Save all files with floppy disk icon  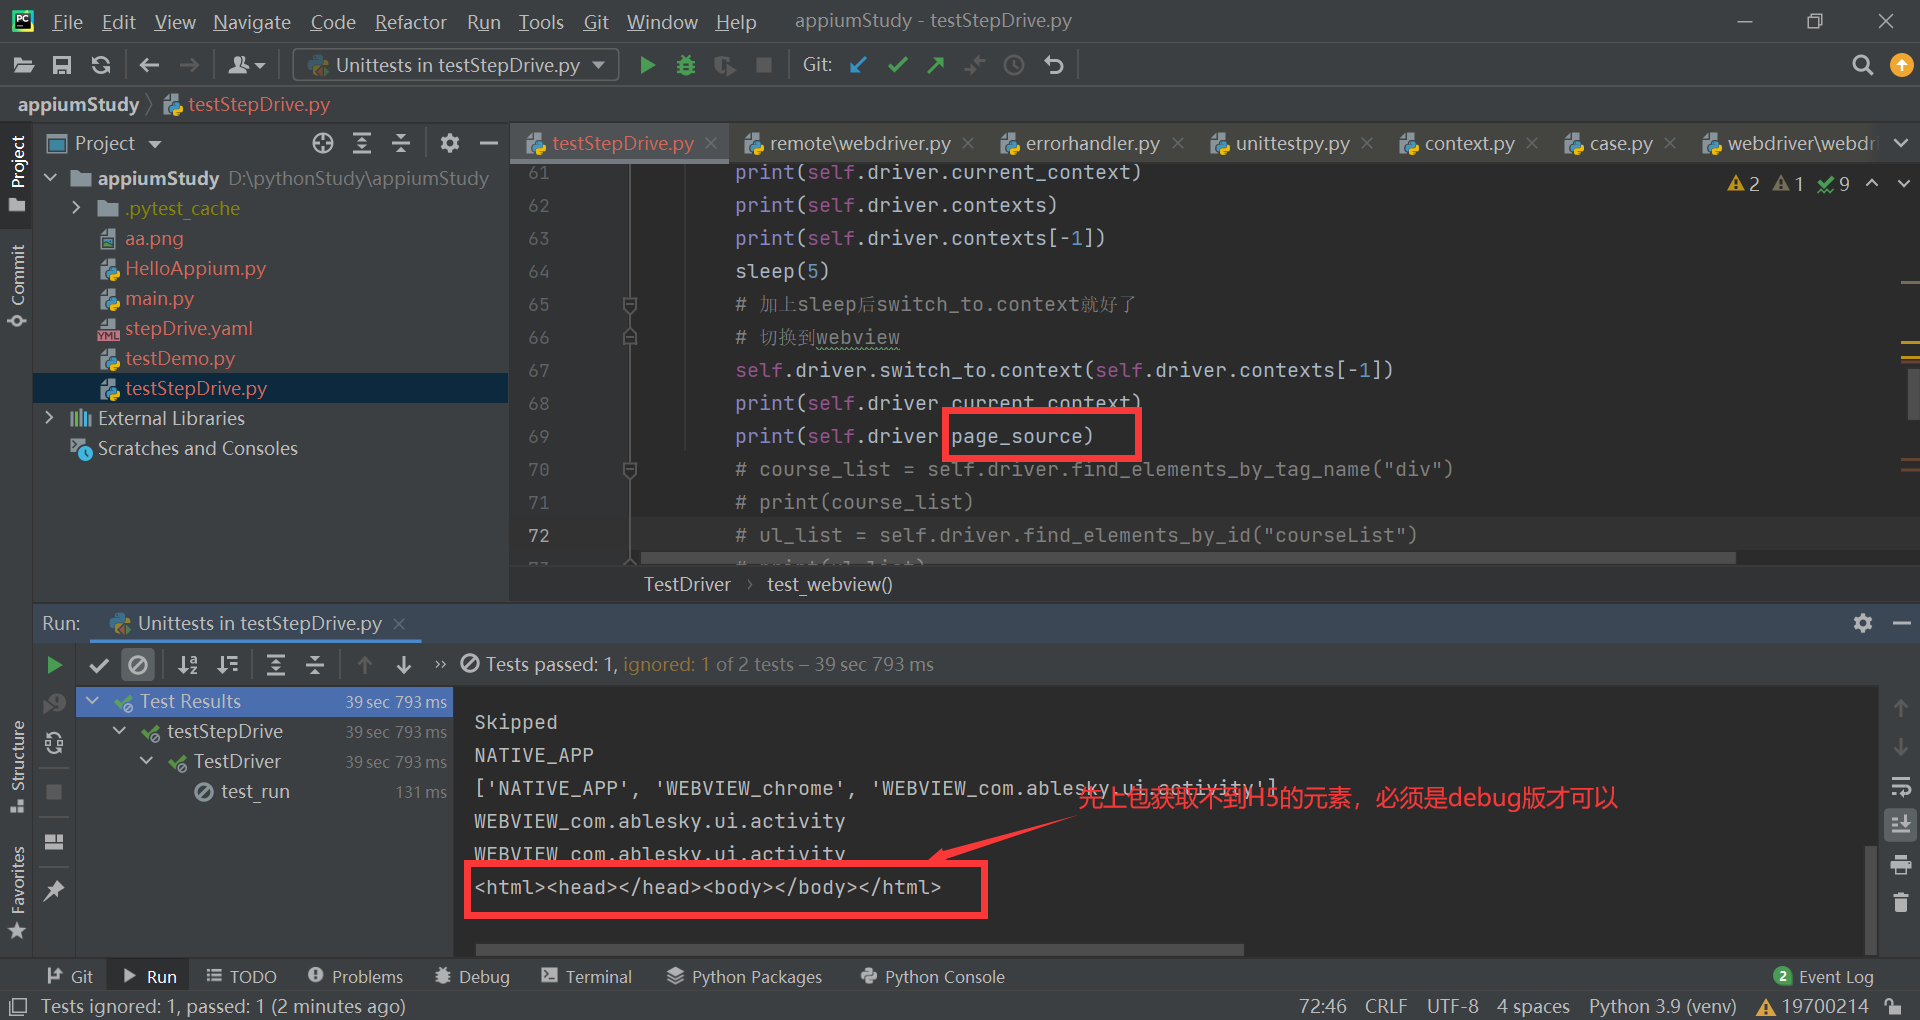(62, 65)
